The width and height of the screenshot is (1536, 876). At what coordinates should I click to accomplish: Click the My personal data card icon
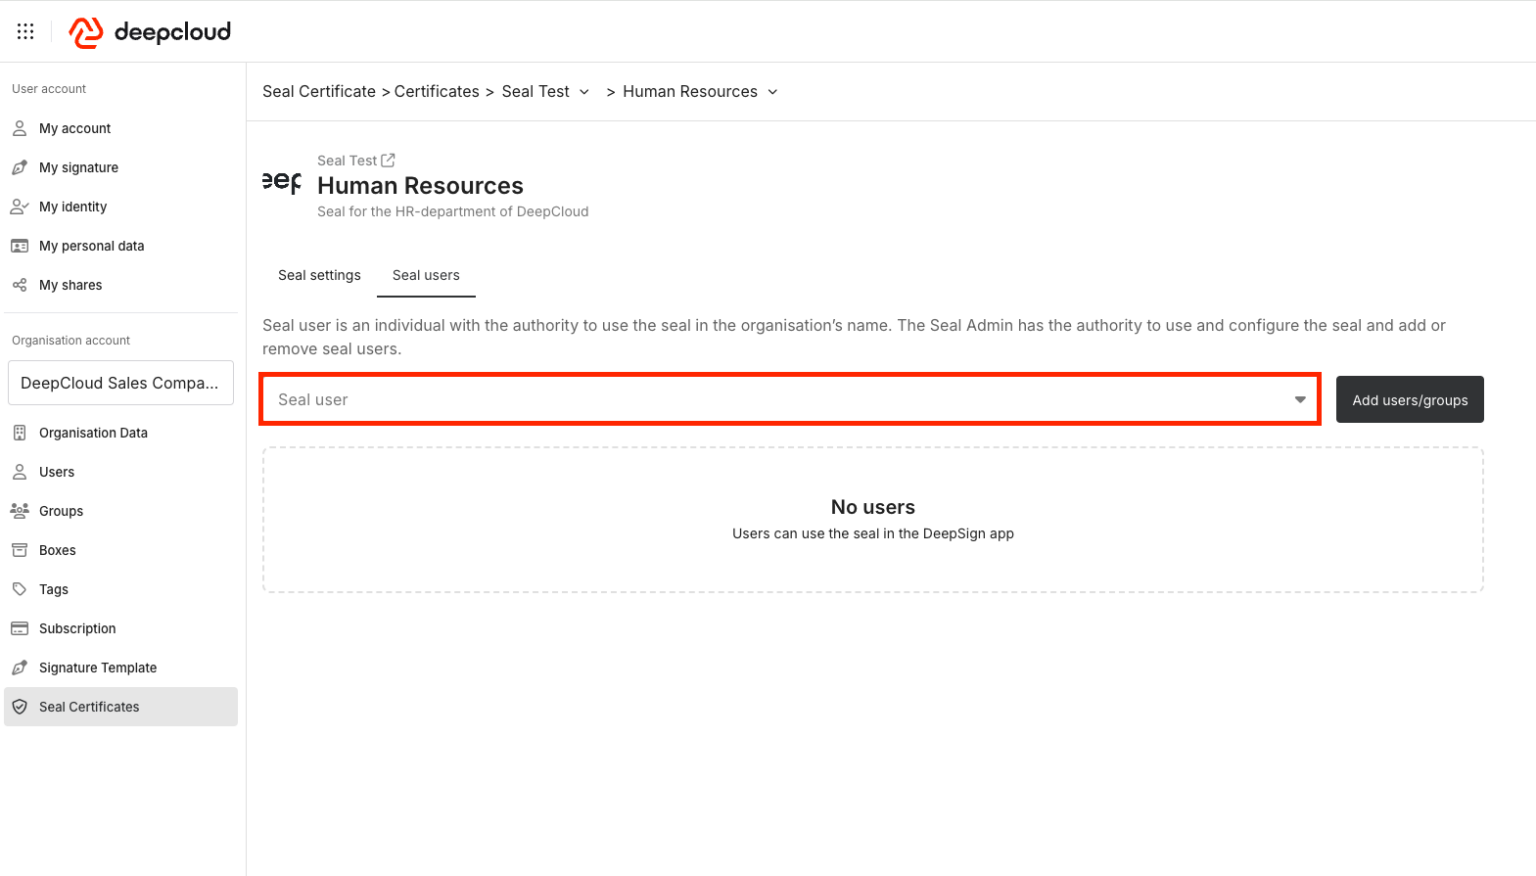(x=19, y=246)
